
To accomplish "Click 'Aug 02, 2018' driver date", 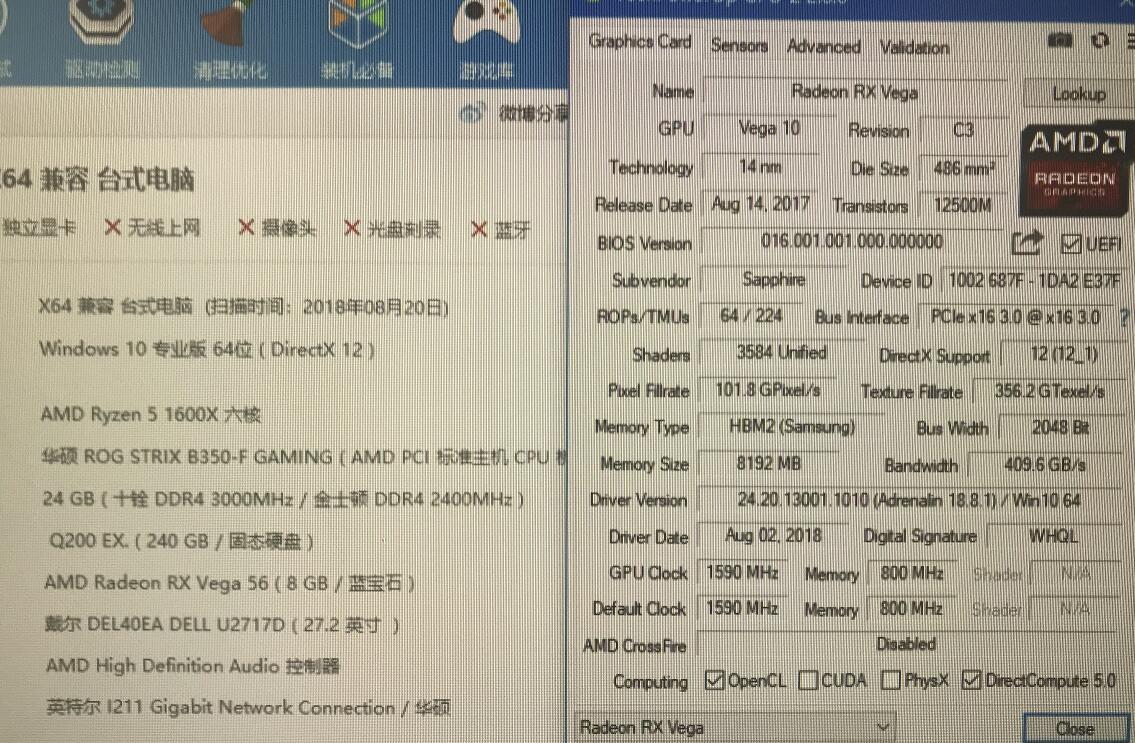I will point(773,536).
